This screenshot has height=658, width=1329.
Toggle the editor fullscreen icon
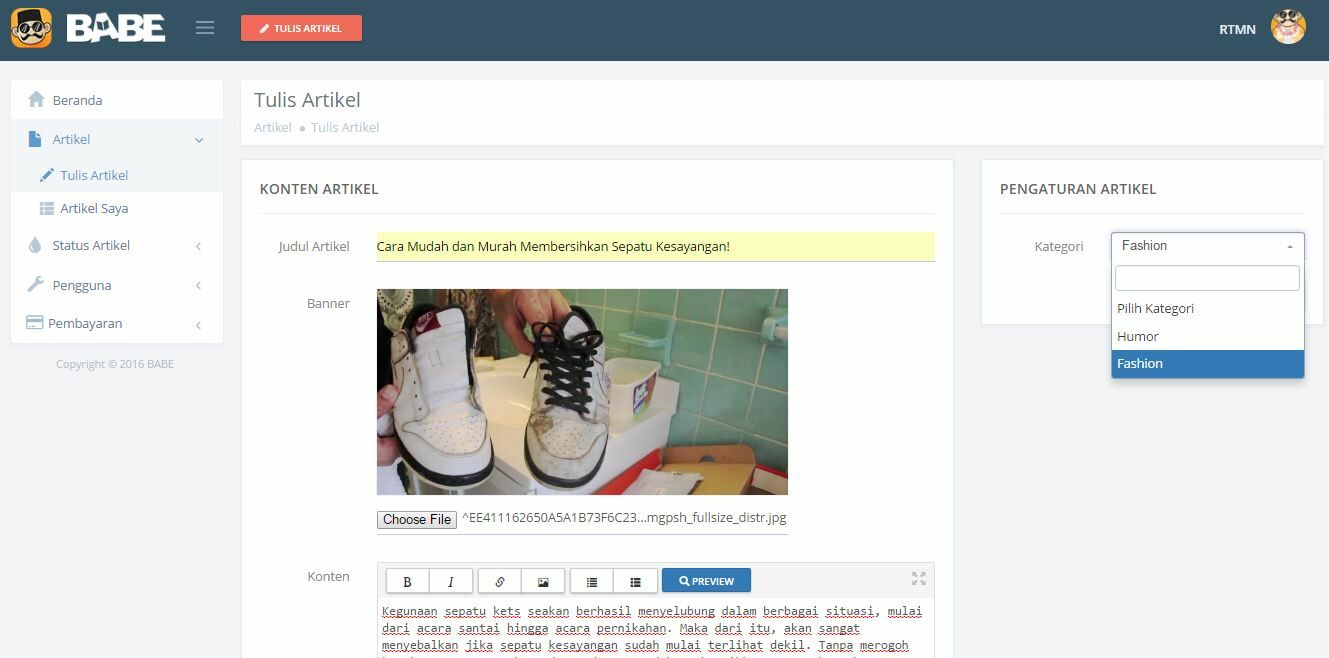(x=919, y=579)
